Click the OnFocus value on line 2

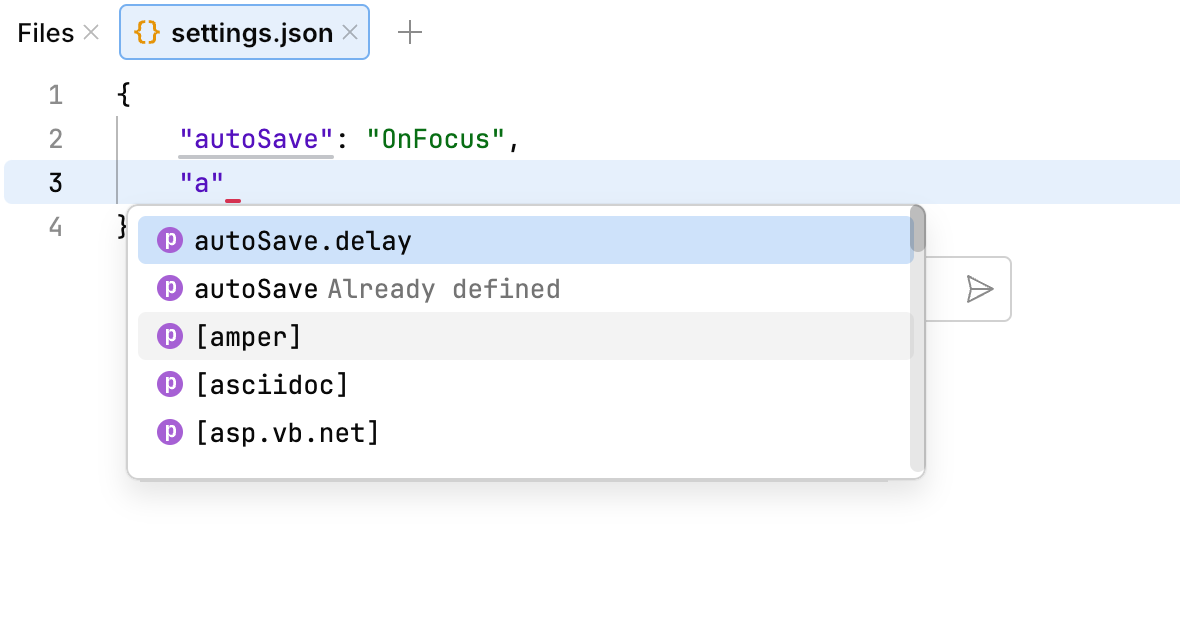[439, 139]
